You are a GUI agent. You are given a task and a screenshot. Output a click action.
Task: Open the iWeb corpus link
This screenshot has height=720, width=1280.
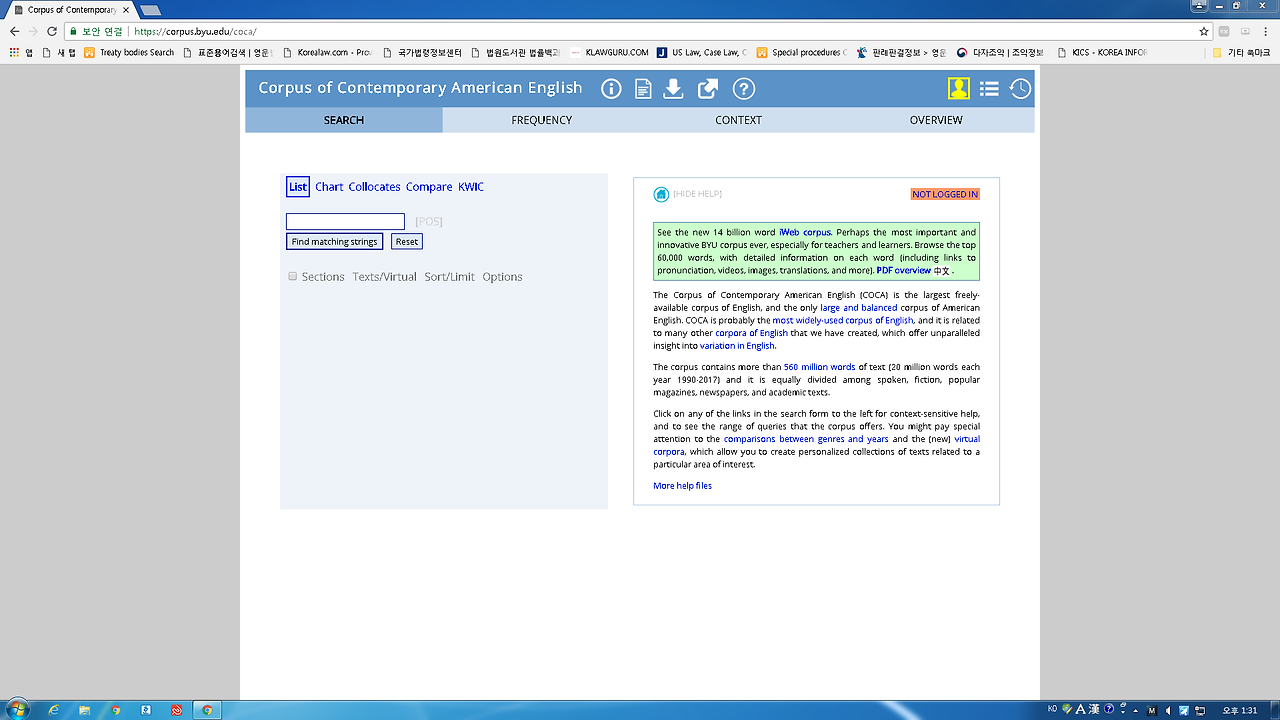click(805, 232)
